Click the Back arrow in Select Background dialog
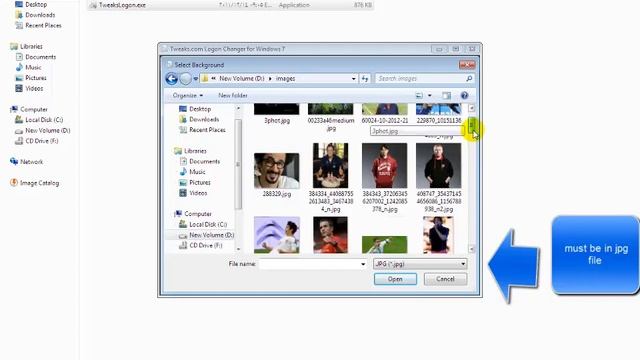This screenshot has height=360, width=640. click(x=171, y=78)
